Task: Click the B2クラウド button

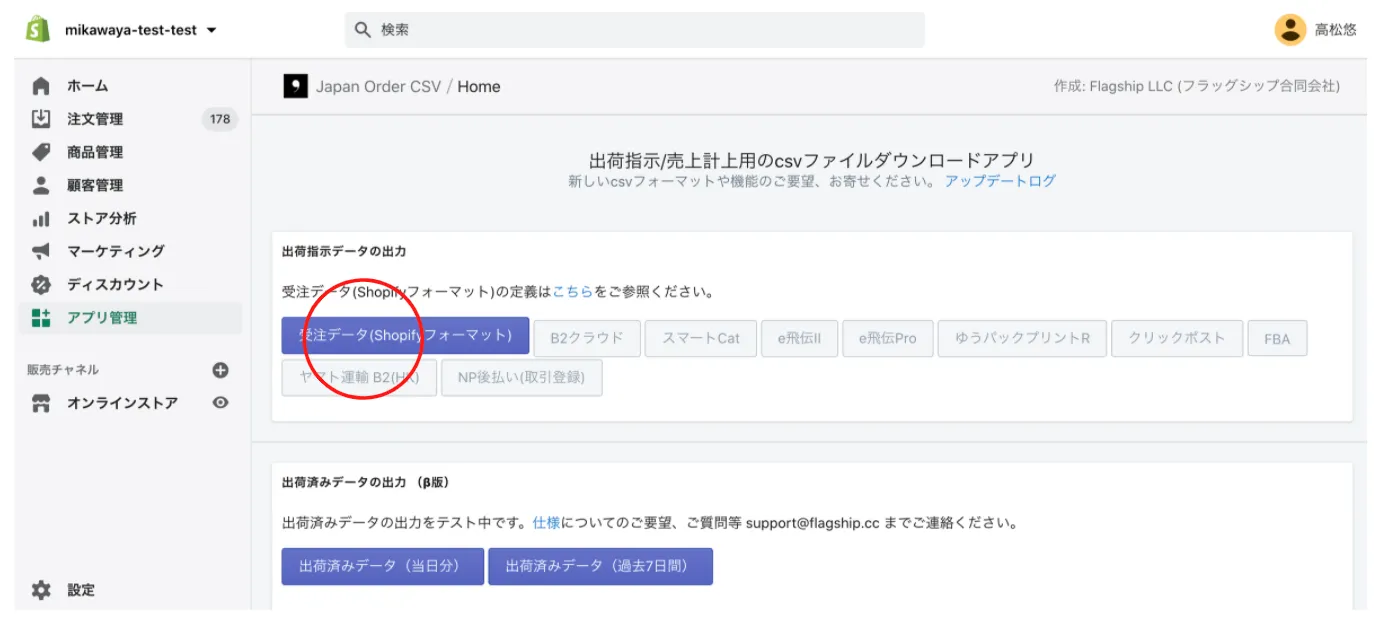Action: [587, 338]
